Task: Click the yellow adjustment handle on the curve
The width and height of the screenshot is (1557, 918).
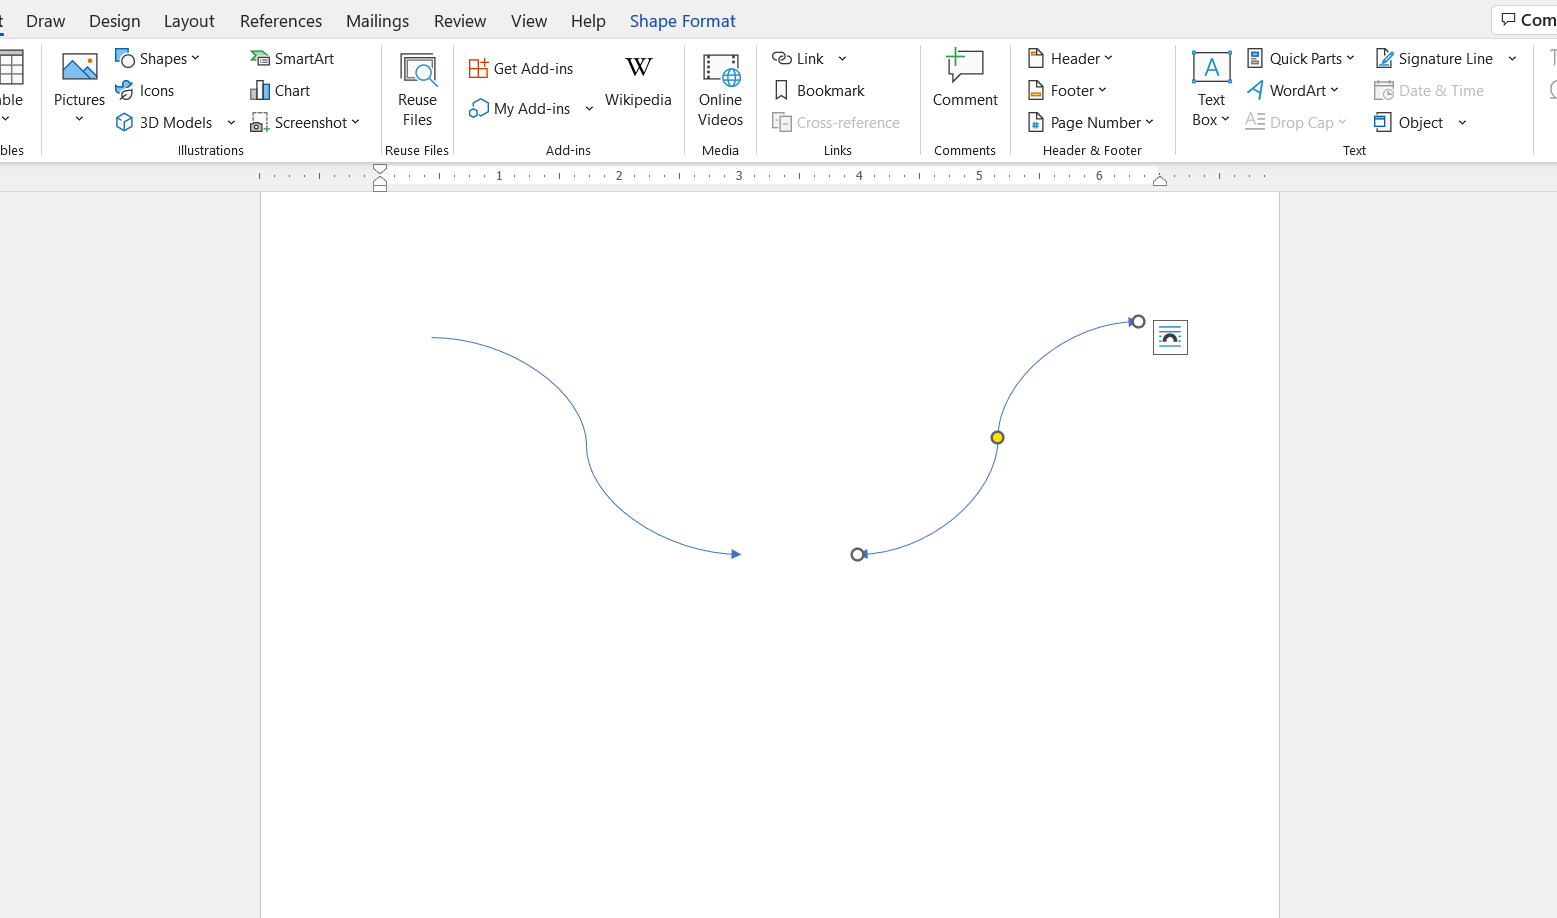Action: click(x=997, y=437)
